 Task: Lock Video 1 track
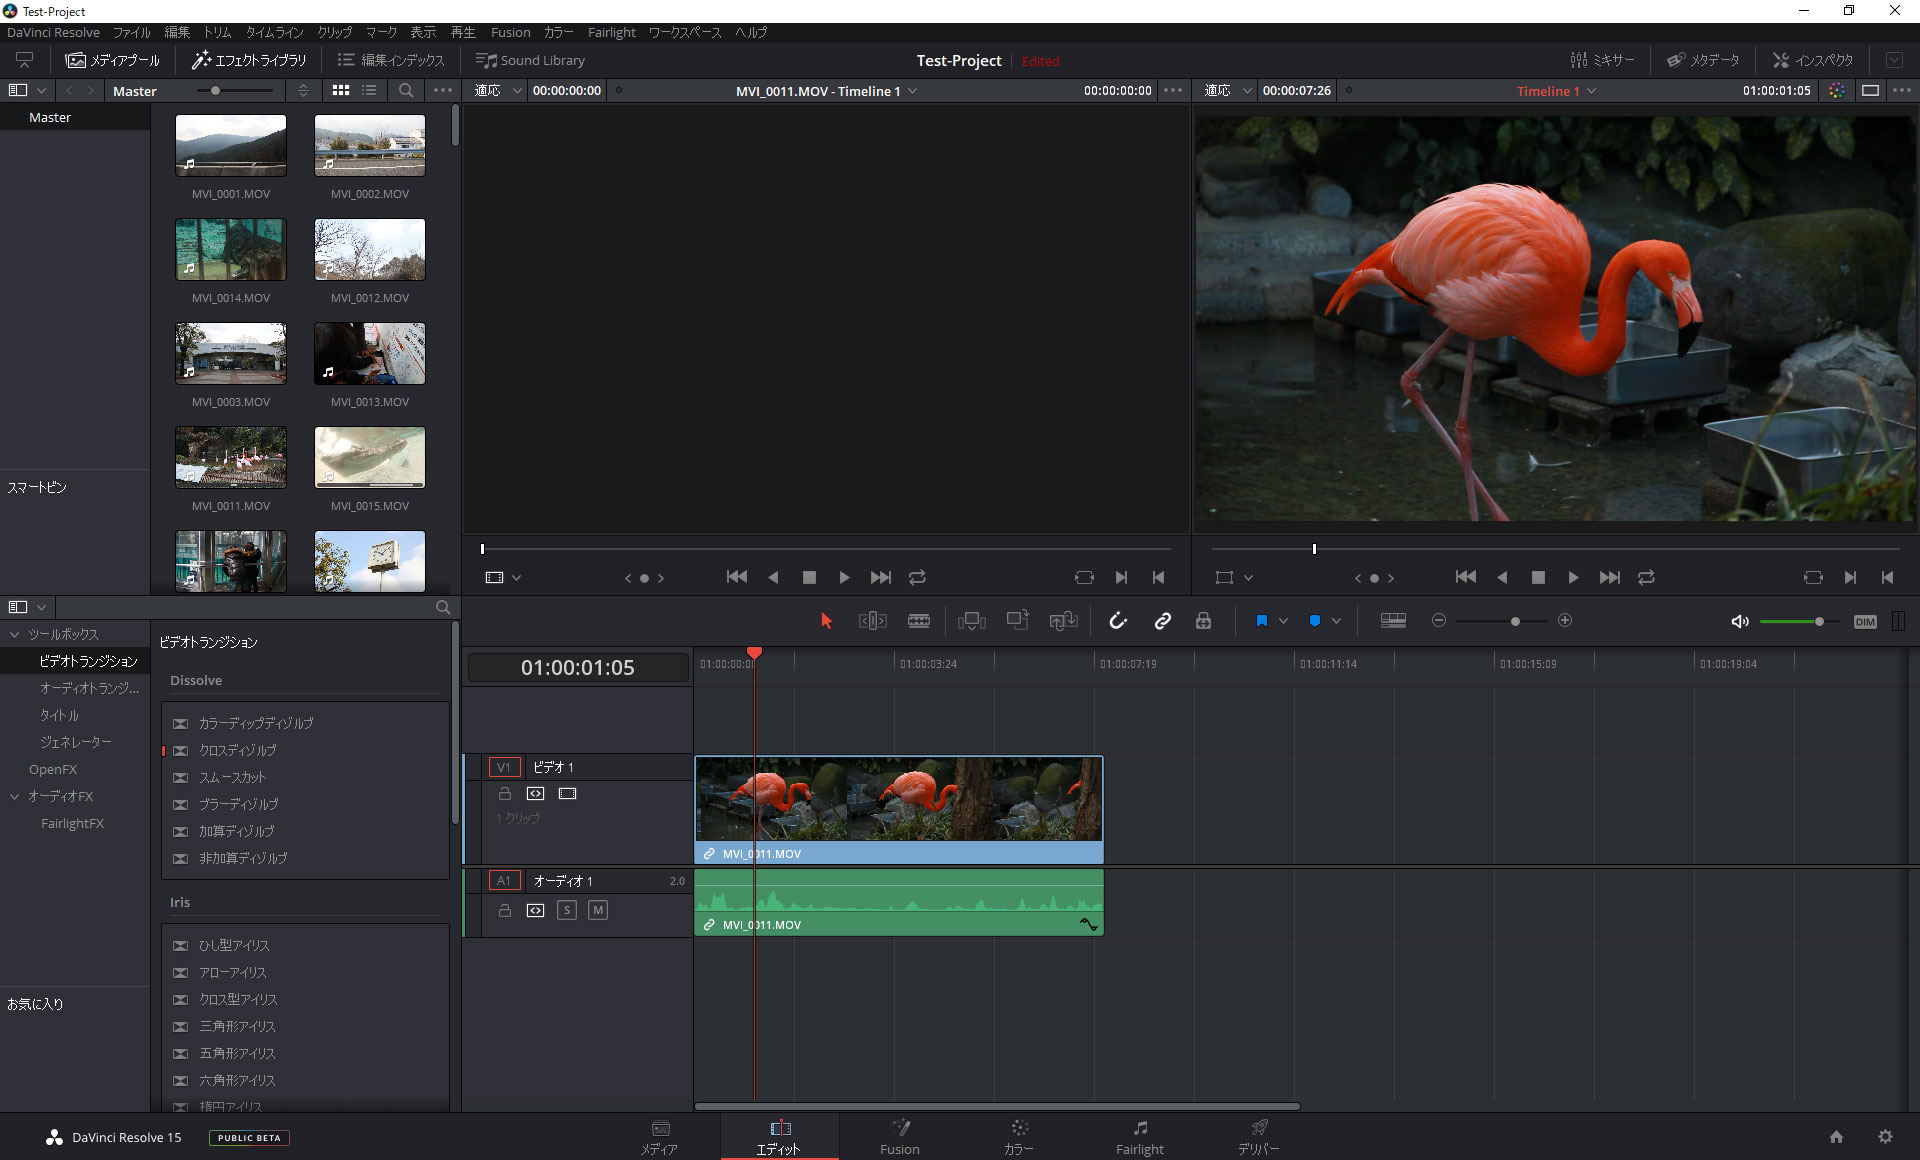click(505, 794)
